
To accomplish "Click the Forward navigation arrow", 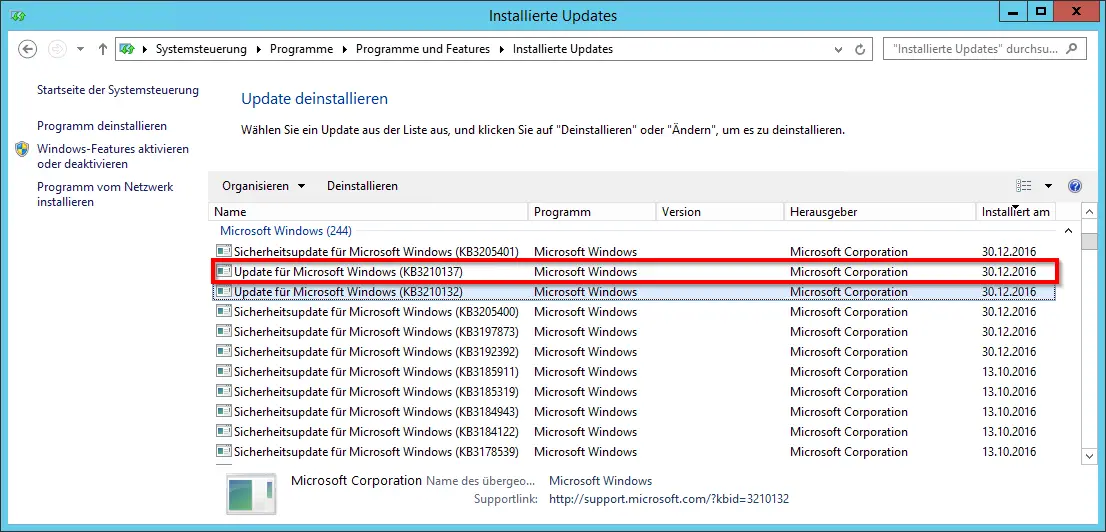I will point(56,49).
